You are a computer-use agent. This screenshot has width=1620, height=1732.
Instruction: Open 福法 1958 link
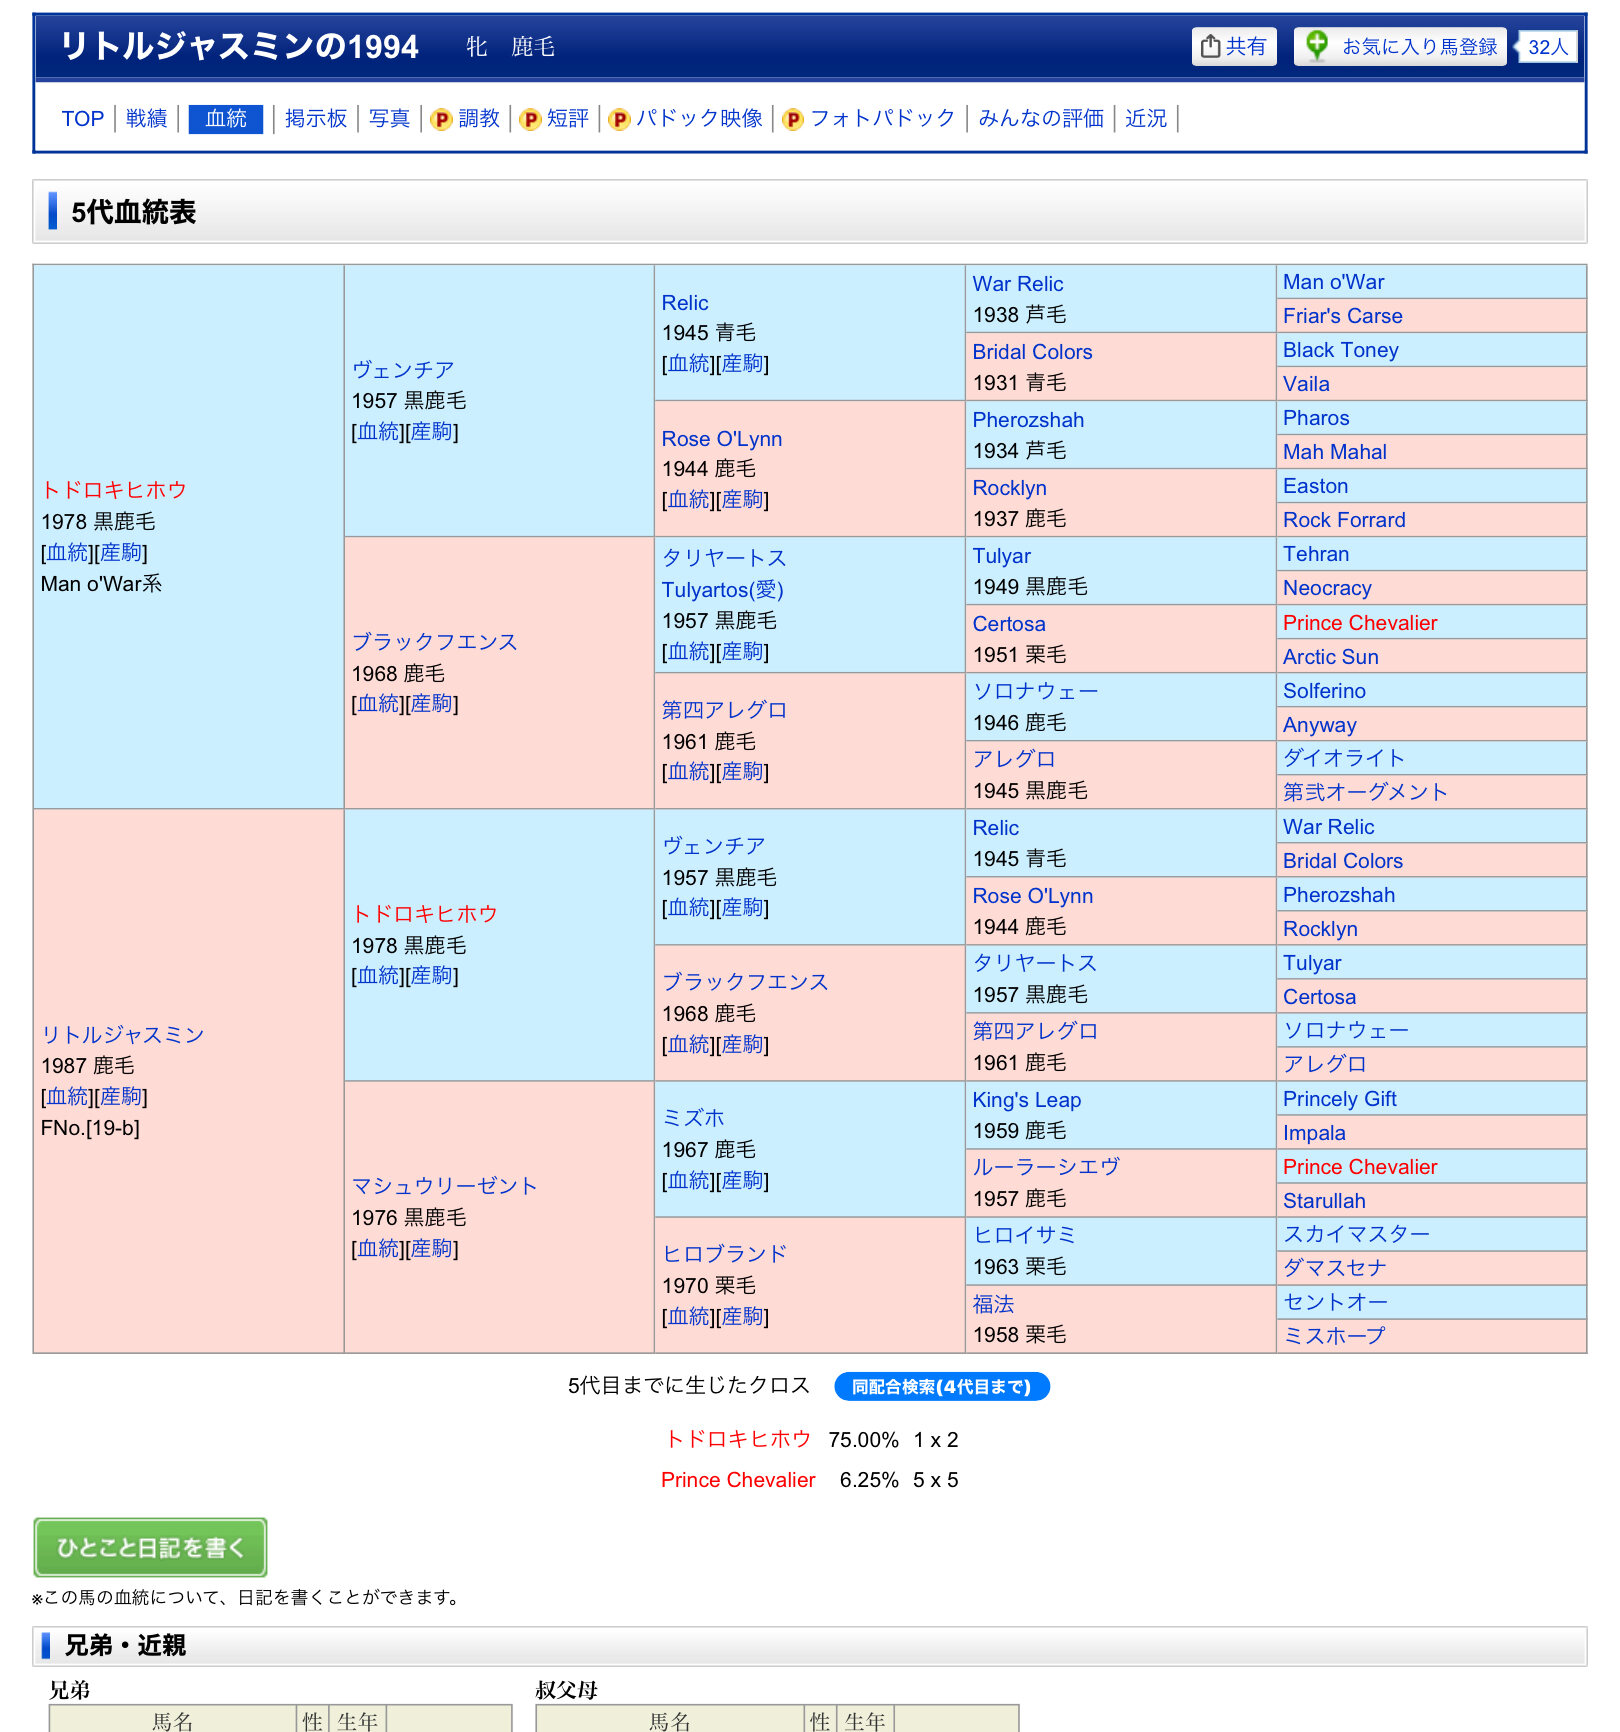click(994, 1304)
